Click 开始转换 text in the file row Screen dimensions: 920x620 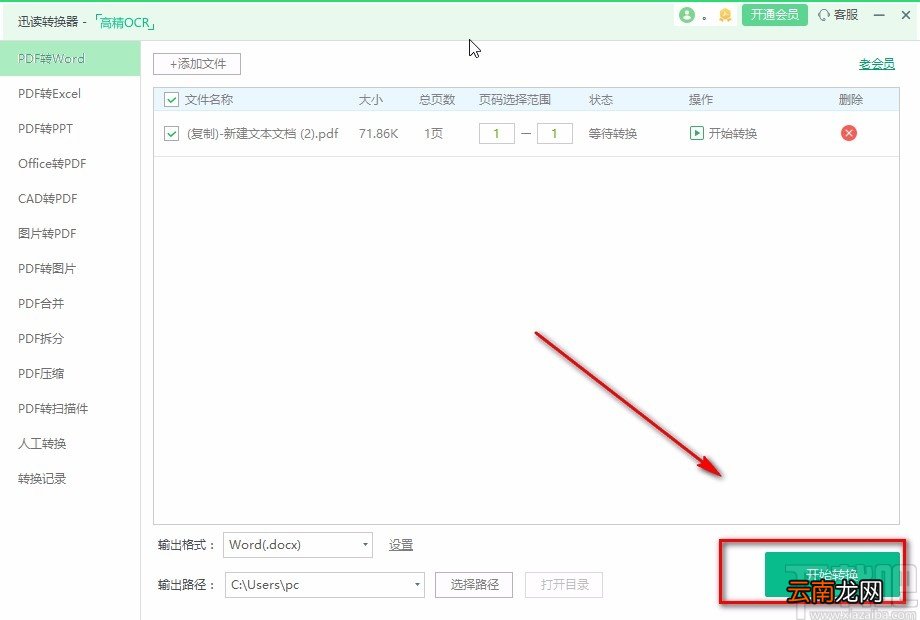point(733,134)
